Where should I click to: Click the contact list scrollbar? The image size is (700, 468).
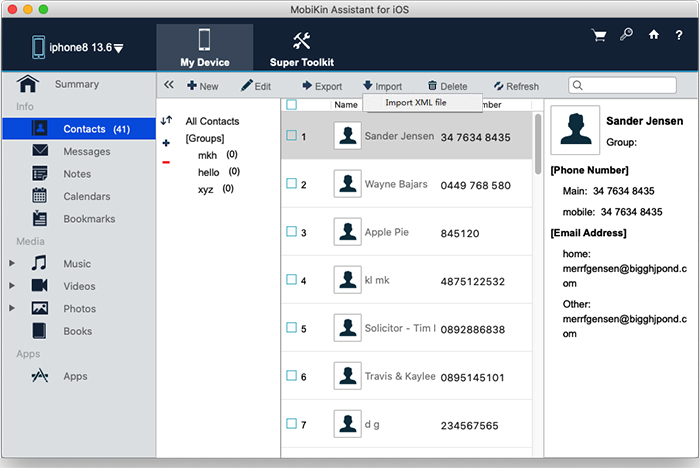tap(538, 144)
